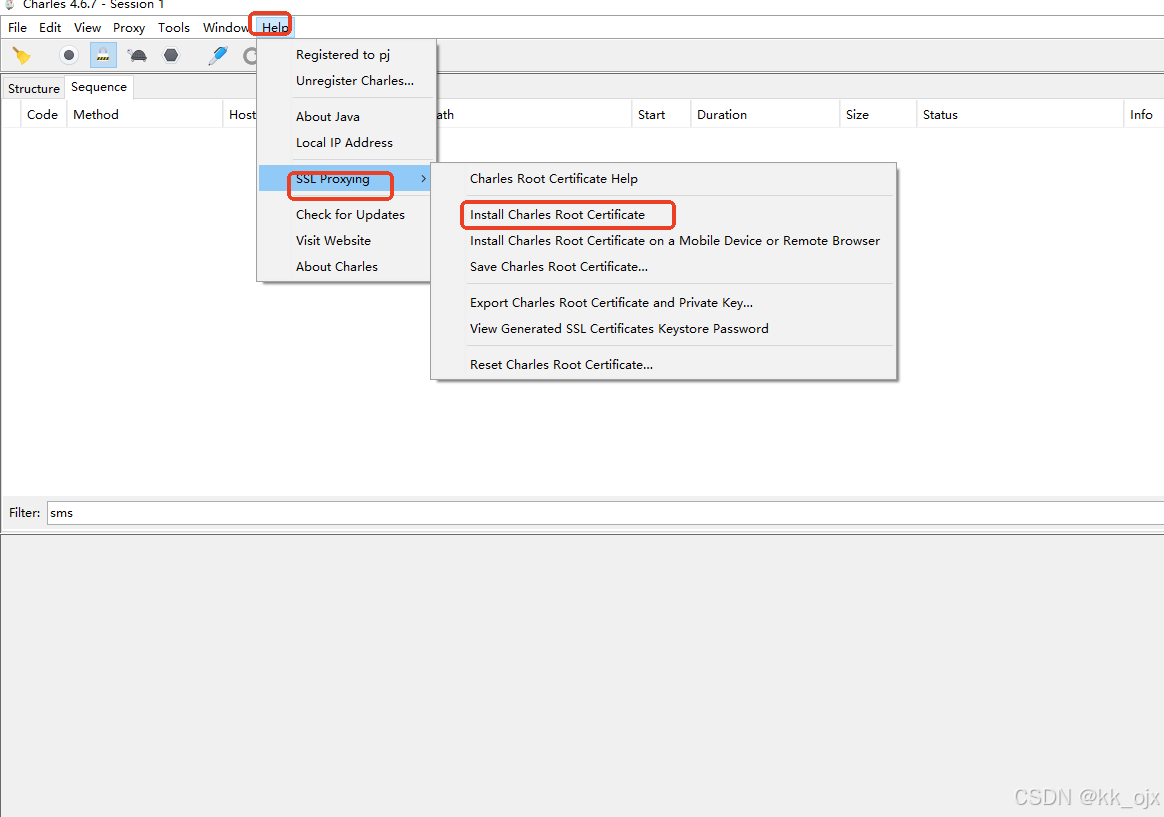This screenshot has width=1164, height=817.
Task: Close the open Help menu
Action: coord(275,27)
